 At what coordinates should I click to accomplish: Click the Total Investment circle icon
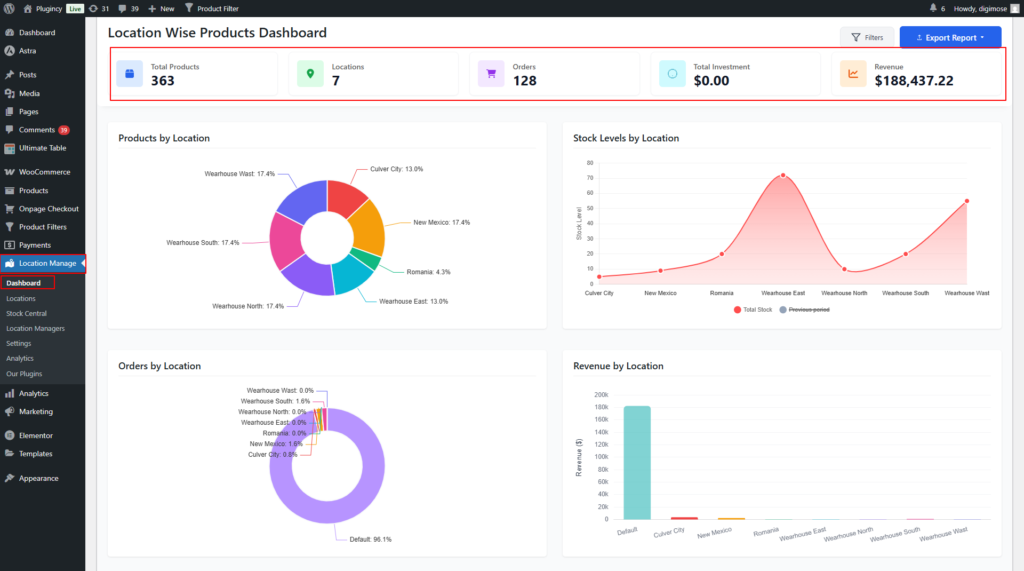click(x=672, y=73)
